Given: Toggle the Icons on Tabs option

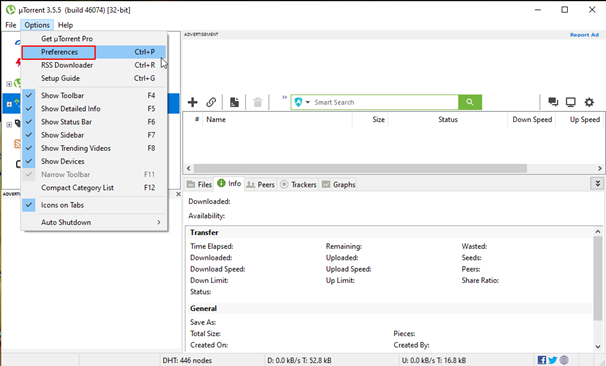Looking at the screenshot, I should (x=94, y=205).
